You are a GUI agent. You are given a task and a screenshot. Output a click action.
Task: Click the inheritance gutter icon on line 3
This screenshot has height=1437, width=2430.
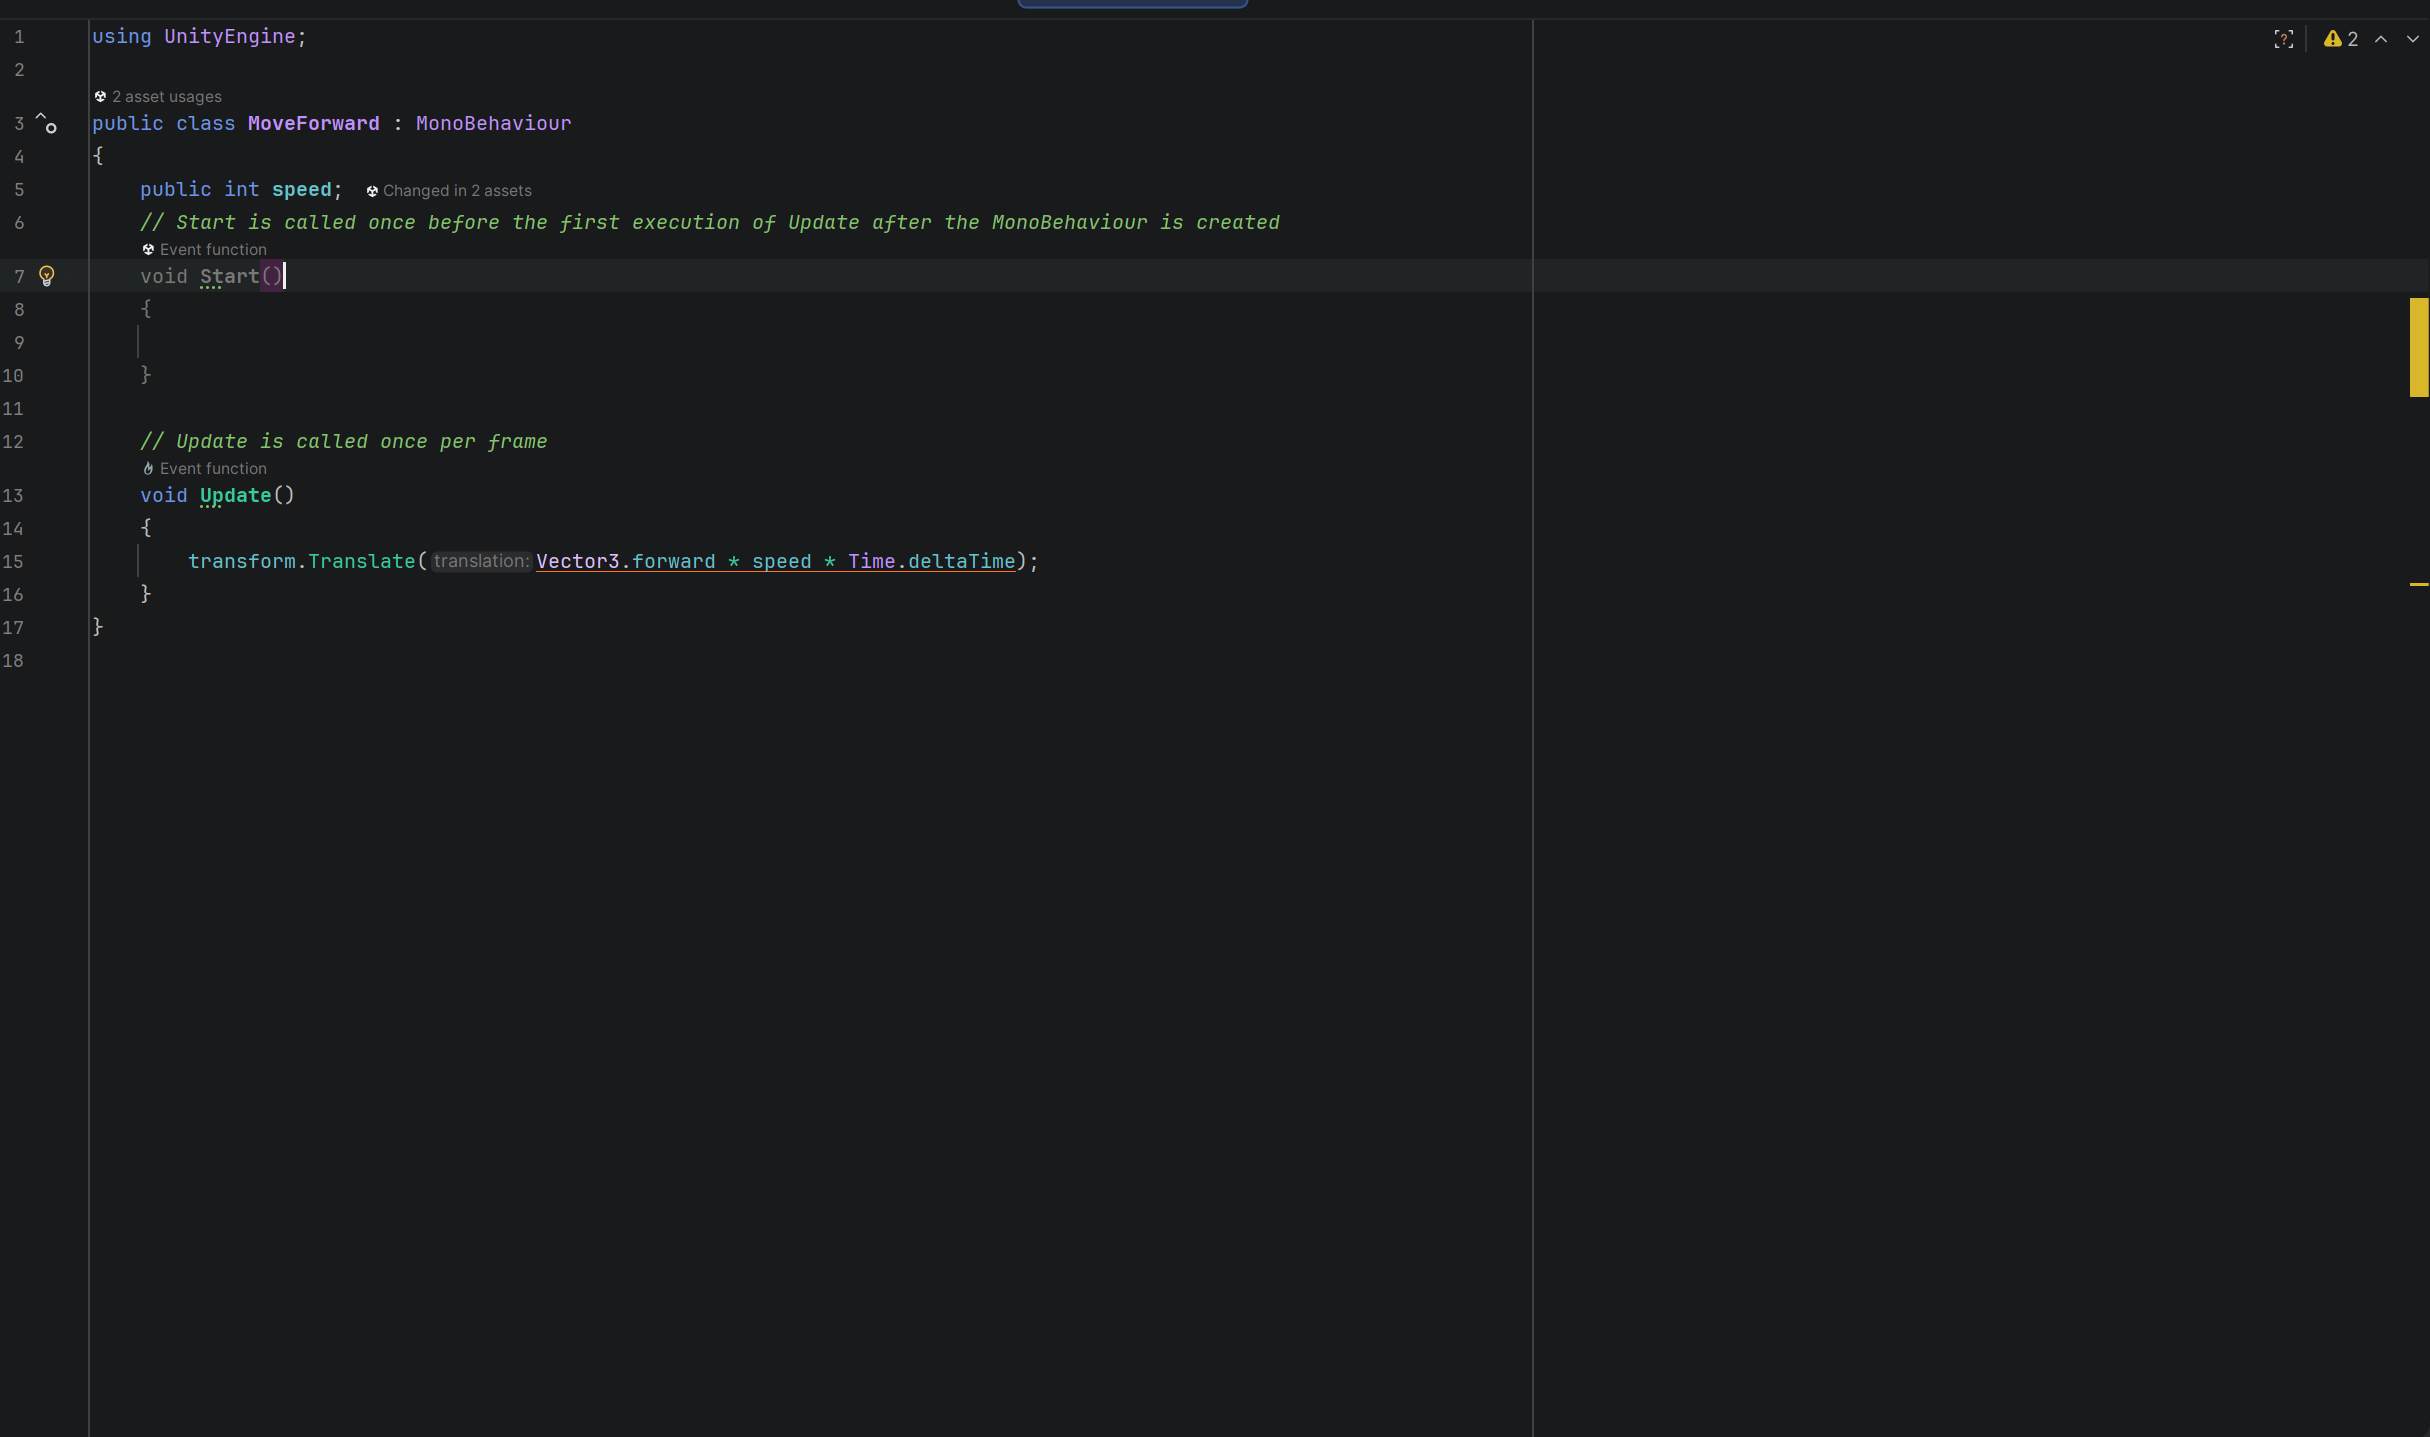tap(46, 123)
